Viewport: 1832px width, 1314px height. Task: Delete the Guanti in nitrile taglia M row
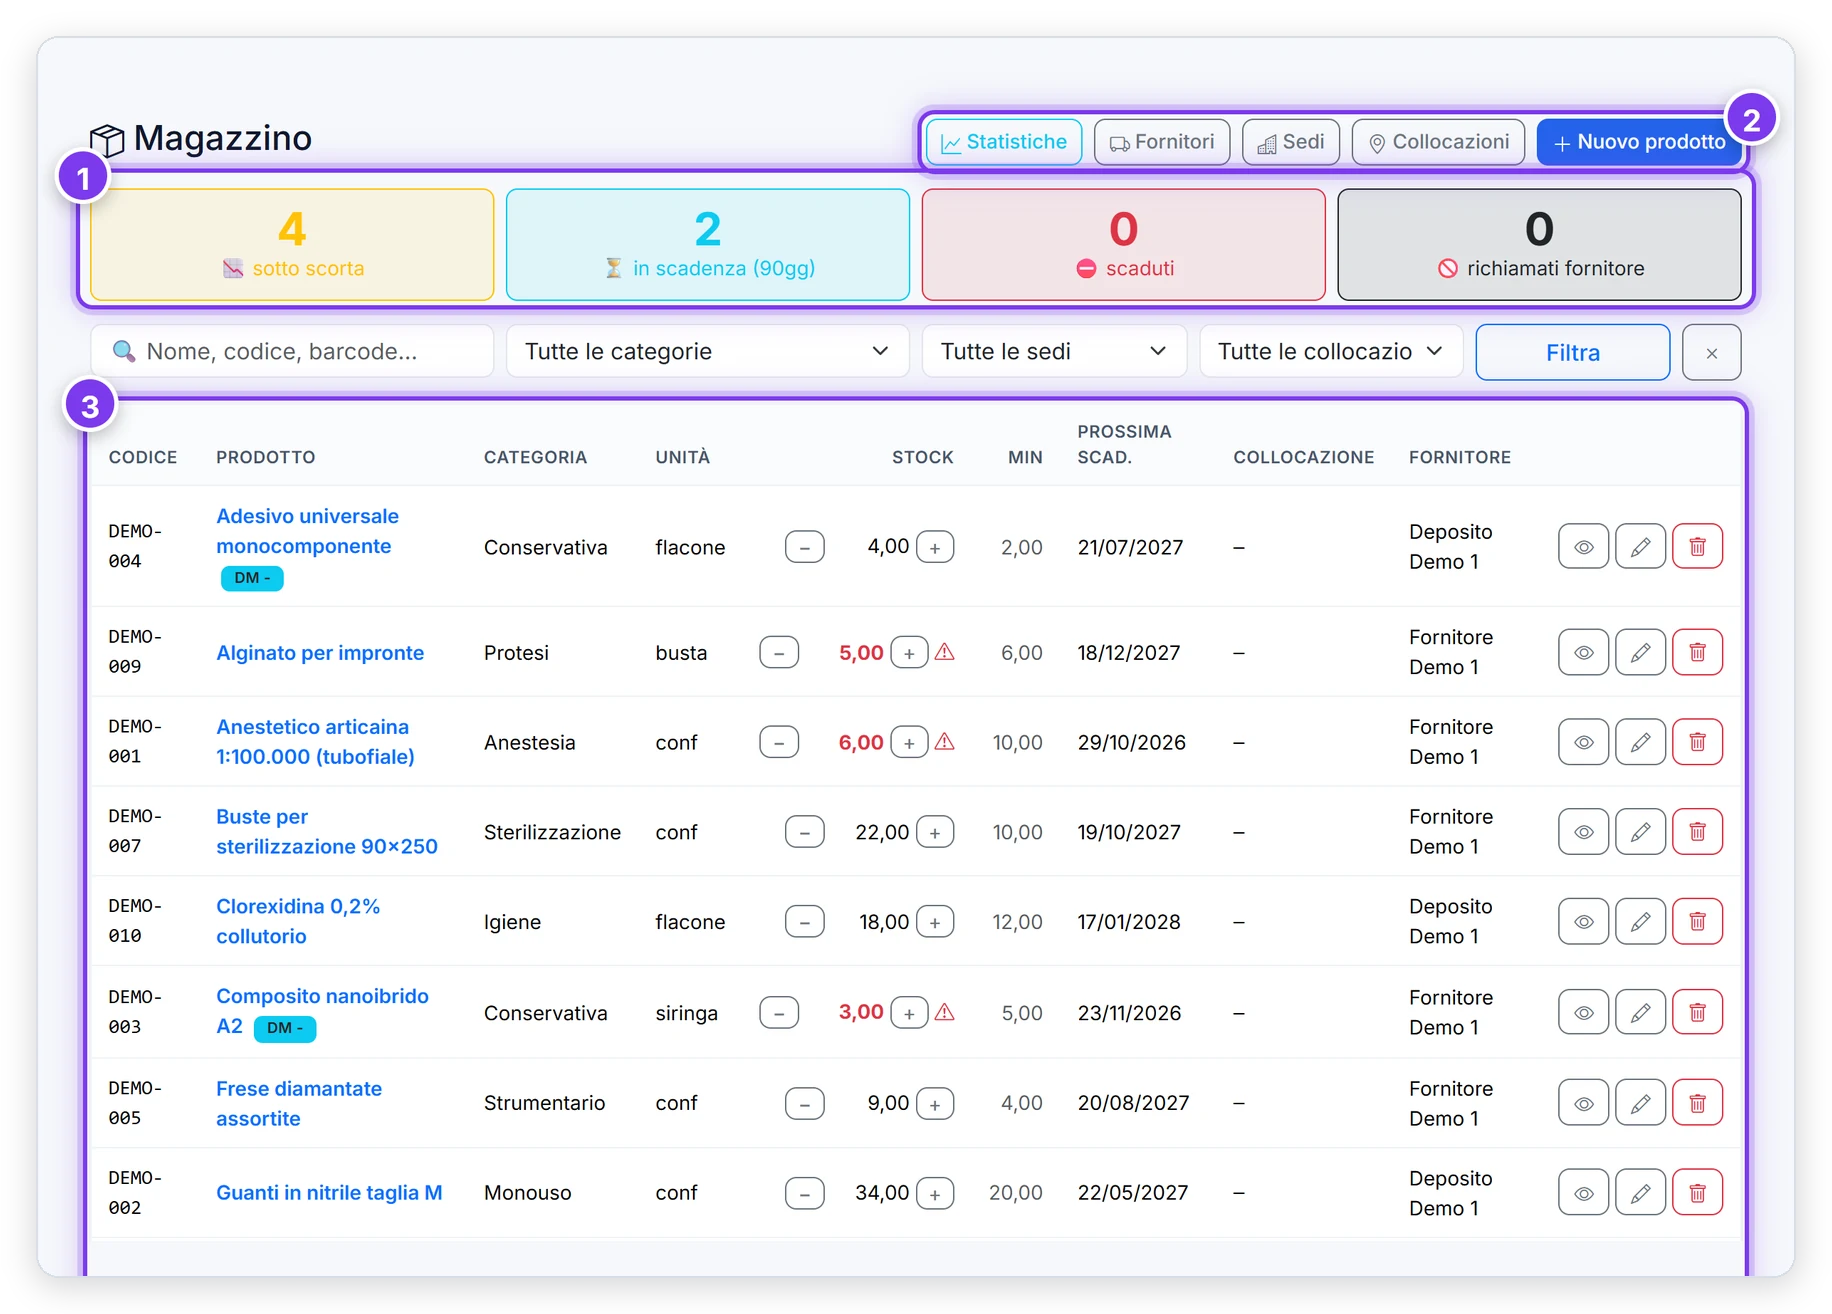pos(1697,1192)
